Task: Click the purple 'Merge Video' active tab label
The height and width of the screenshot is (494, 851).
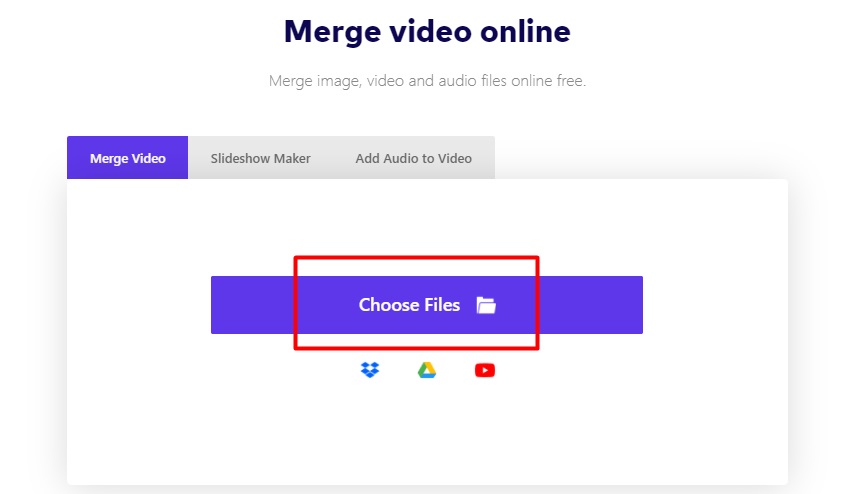Action: click(x=128, y=159)
